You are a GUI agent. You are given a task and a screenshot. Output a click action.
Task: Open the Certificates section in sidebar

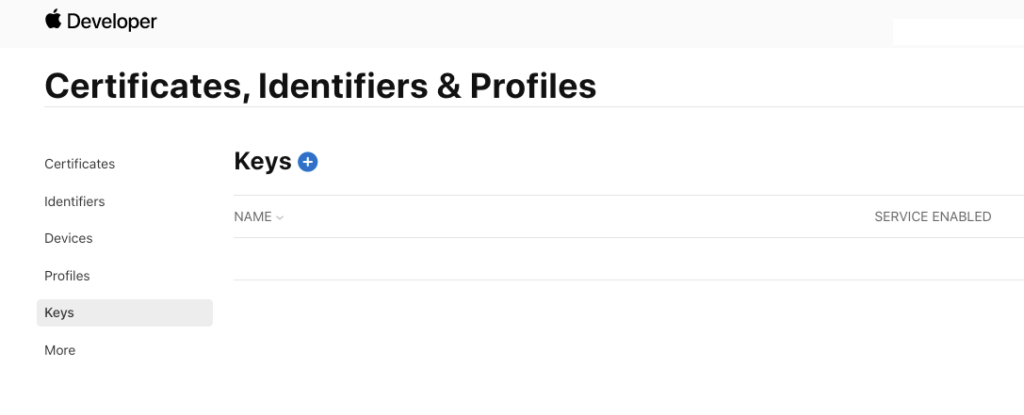[x=80, y=164]
